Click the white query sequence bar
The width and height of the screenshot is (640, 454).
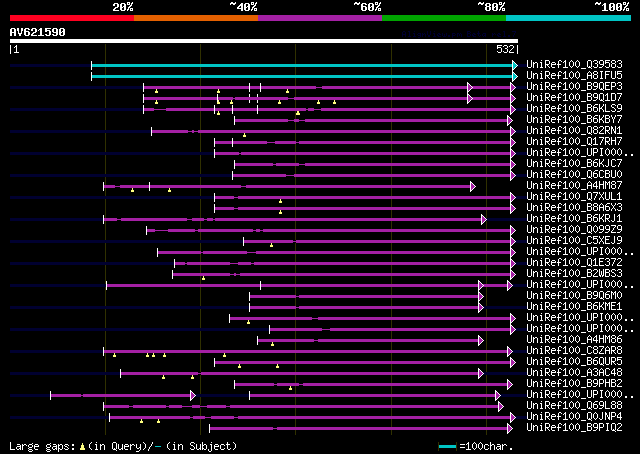(x=264, y=41)
